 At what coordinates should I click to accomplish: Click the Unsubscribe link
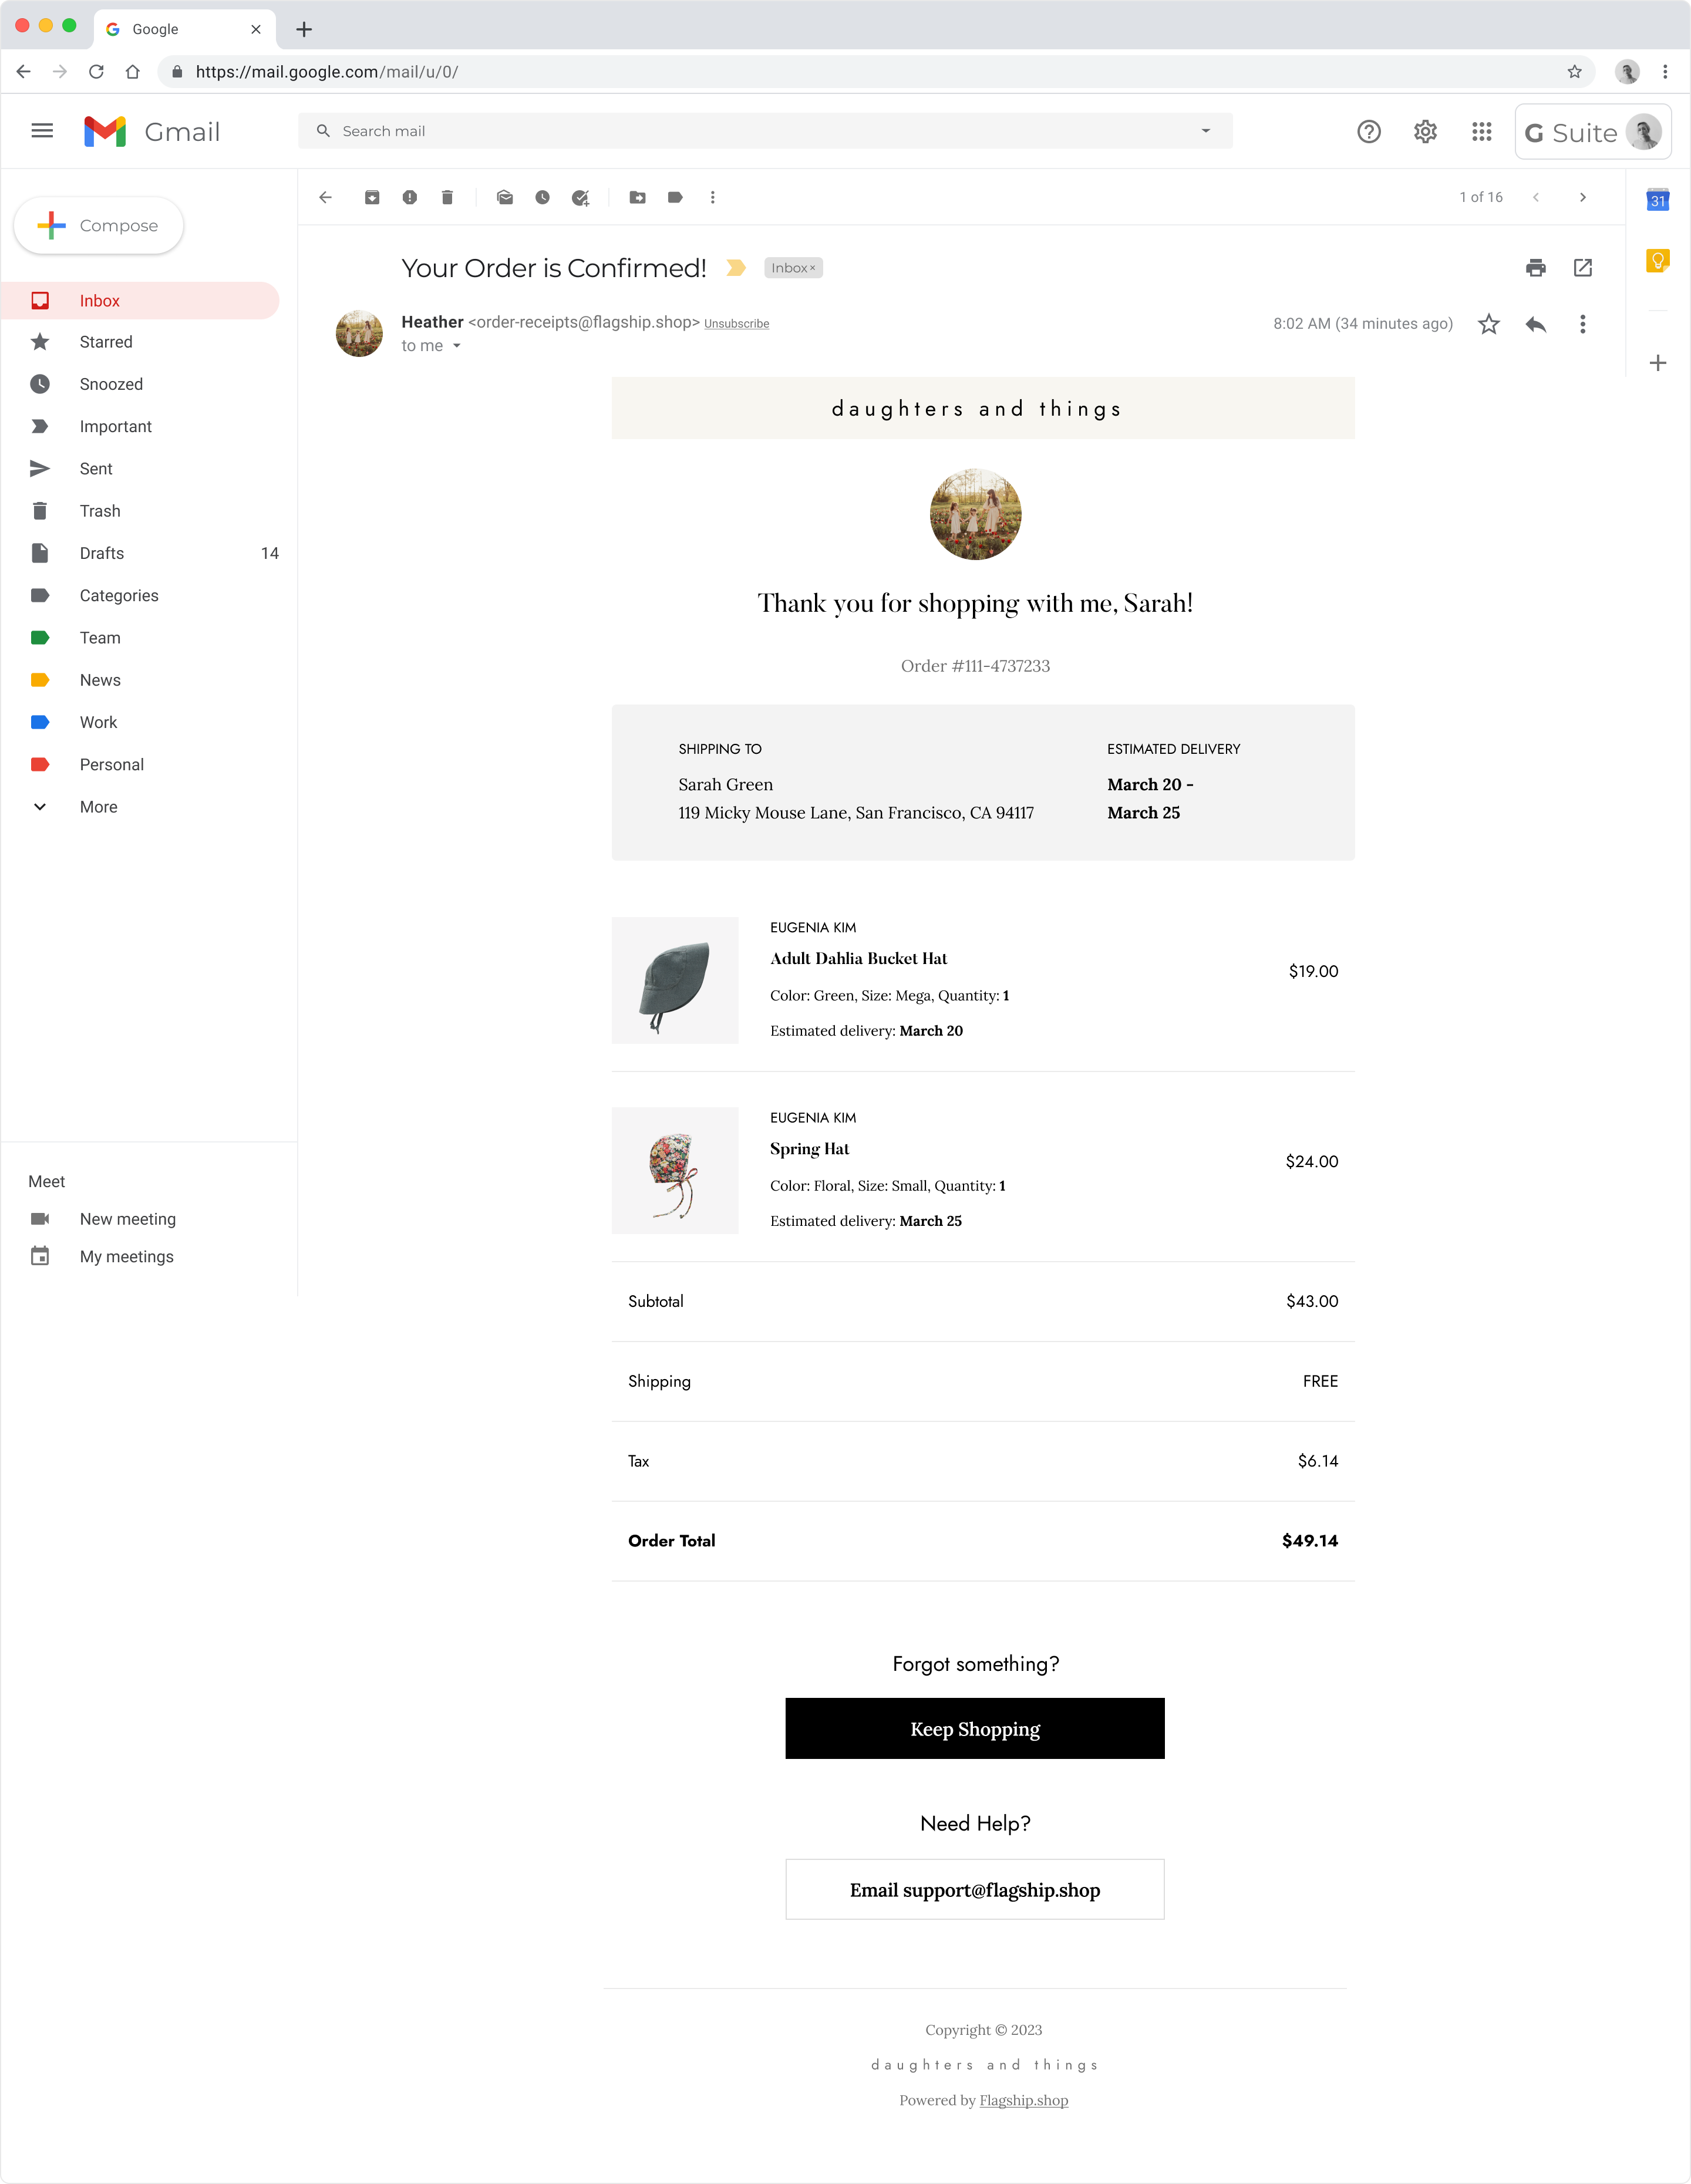click(x=736, y=324)
